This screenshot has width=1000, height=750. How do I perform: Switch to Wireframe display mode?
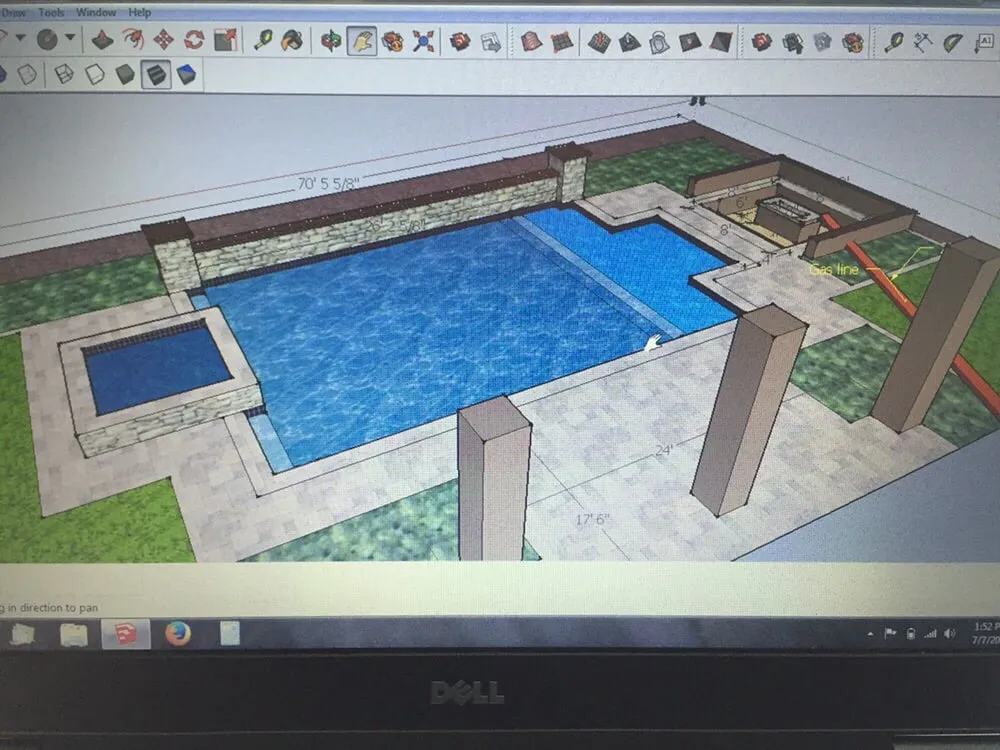64,74
